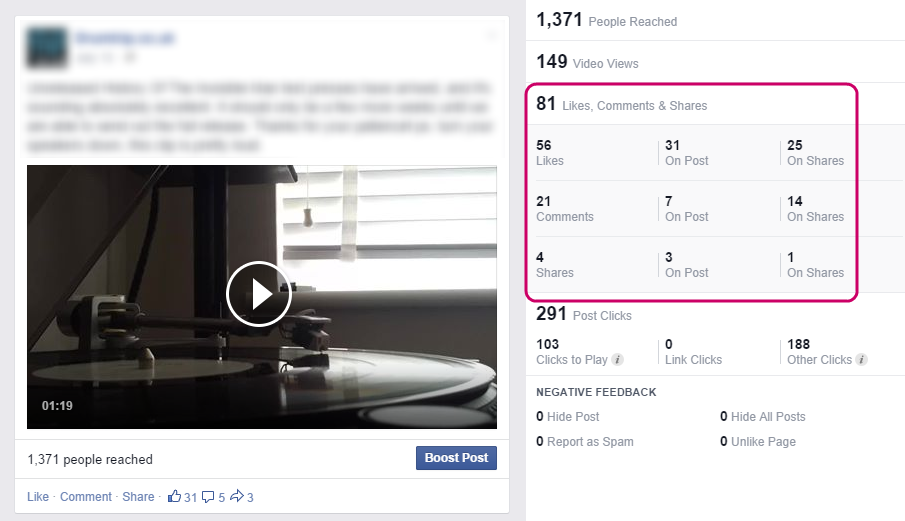This screenshot has width=905, height=521.
Task: Open the post options arrow at top right
Action: point(492,35)
